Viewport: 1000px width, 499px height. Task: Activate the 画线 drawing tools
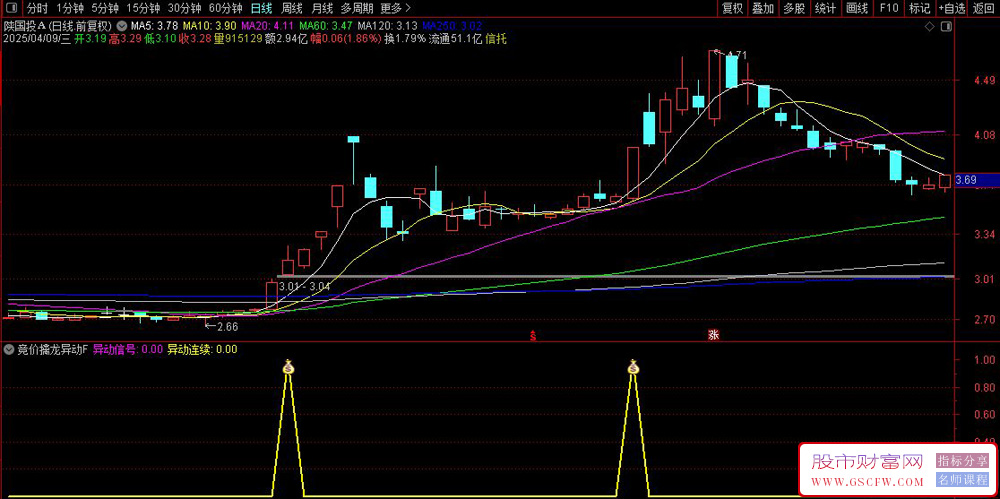pos(857,8)
